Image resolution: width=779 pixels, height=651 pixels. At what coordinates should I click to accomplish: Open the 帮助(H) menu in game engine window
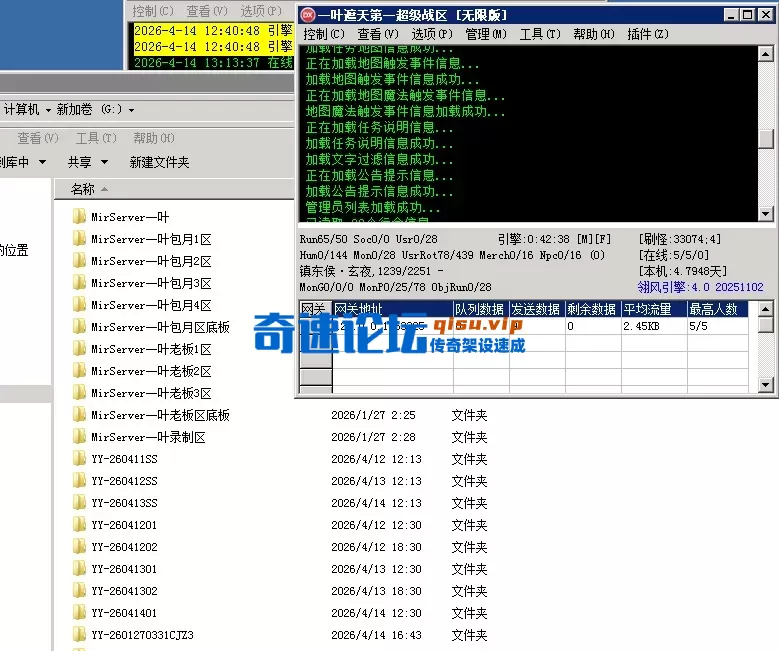[x=594, y=34]
